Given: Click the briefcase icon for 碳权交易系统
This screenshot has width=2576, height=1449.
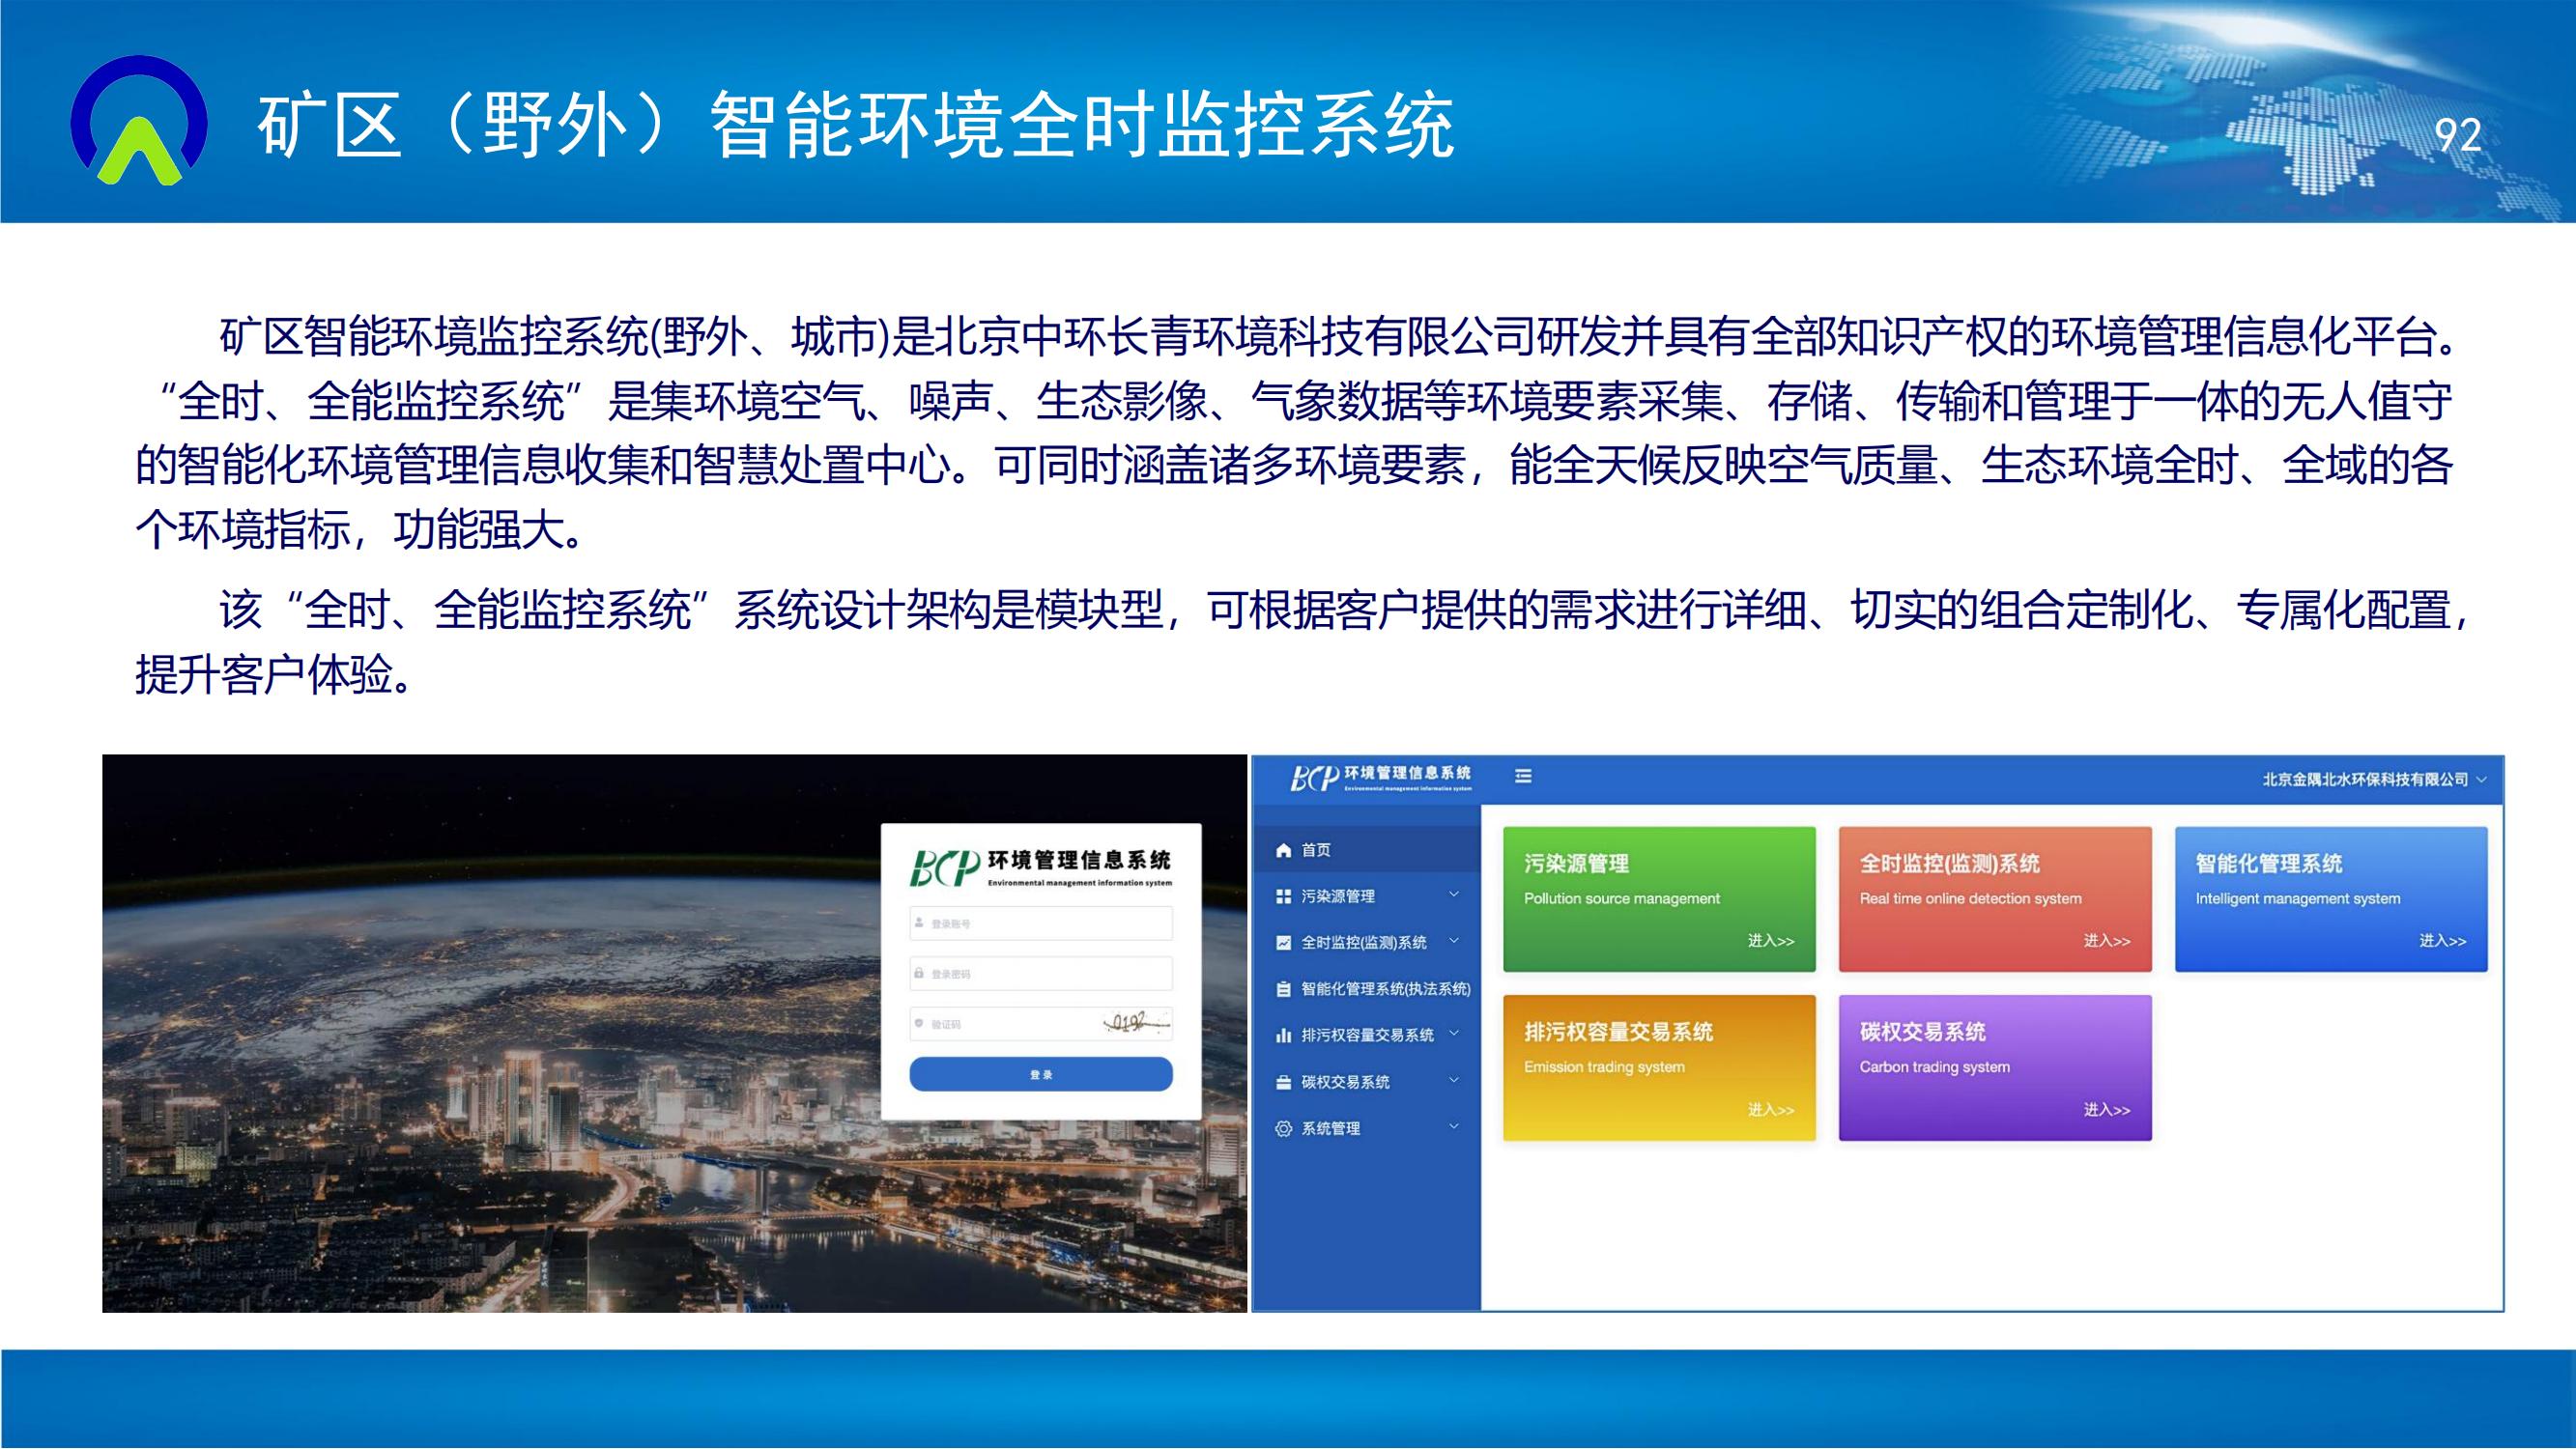Looking at the screenshot, I should click(1284, 1082).
